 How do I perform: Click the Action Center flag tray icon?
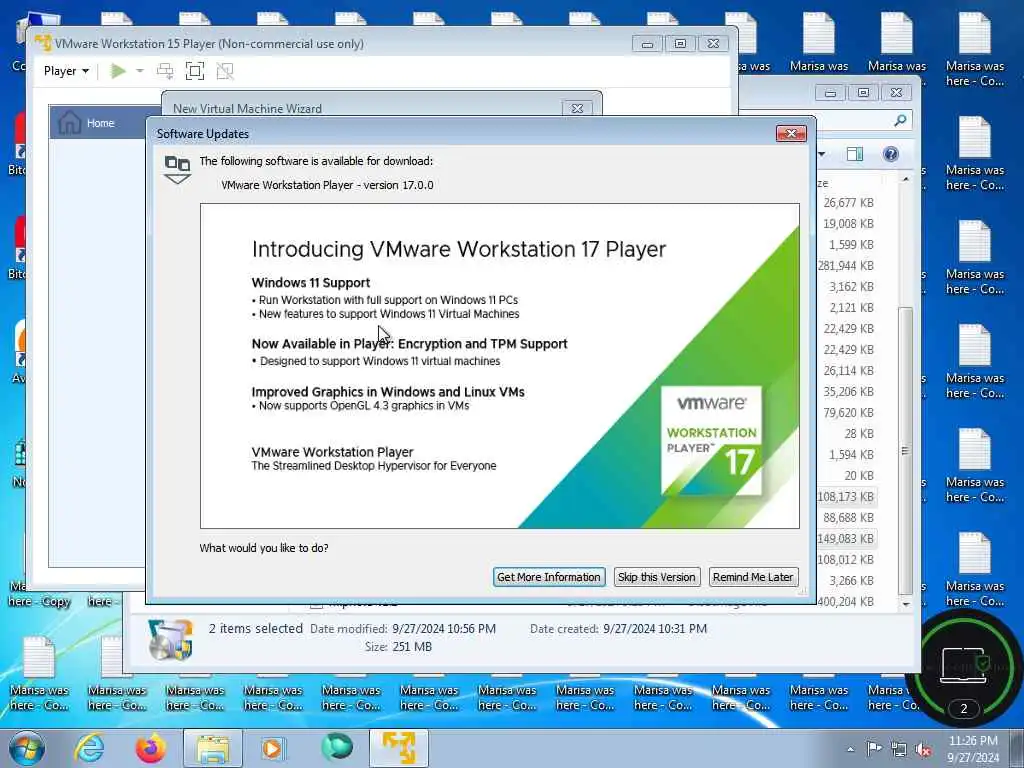[874, 749]
